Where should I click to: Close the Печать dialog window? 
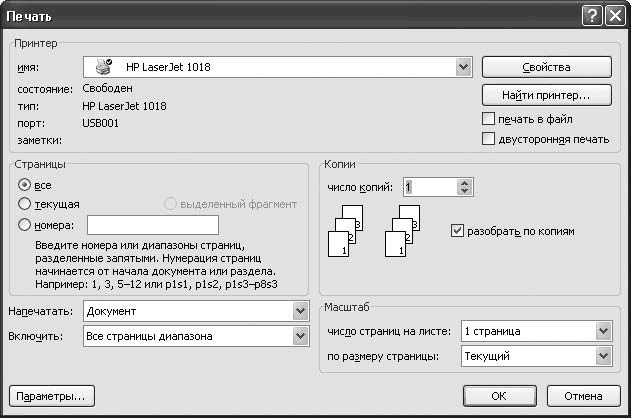click(x=614, y=15)
